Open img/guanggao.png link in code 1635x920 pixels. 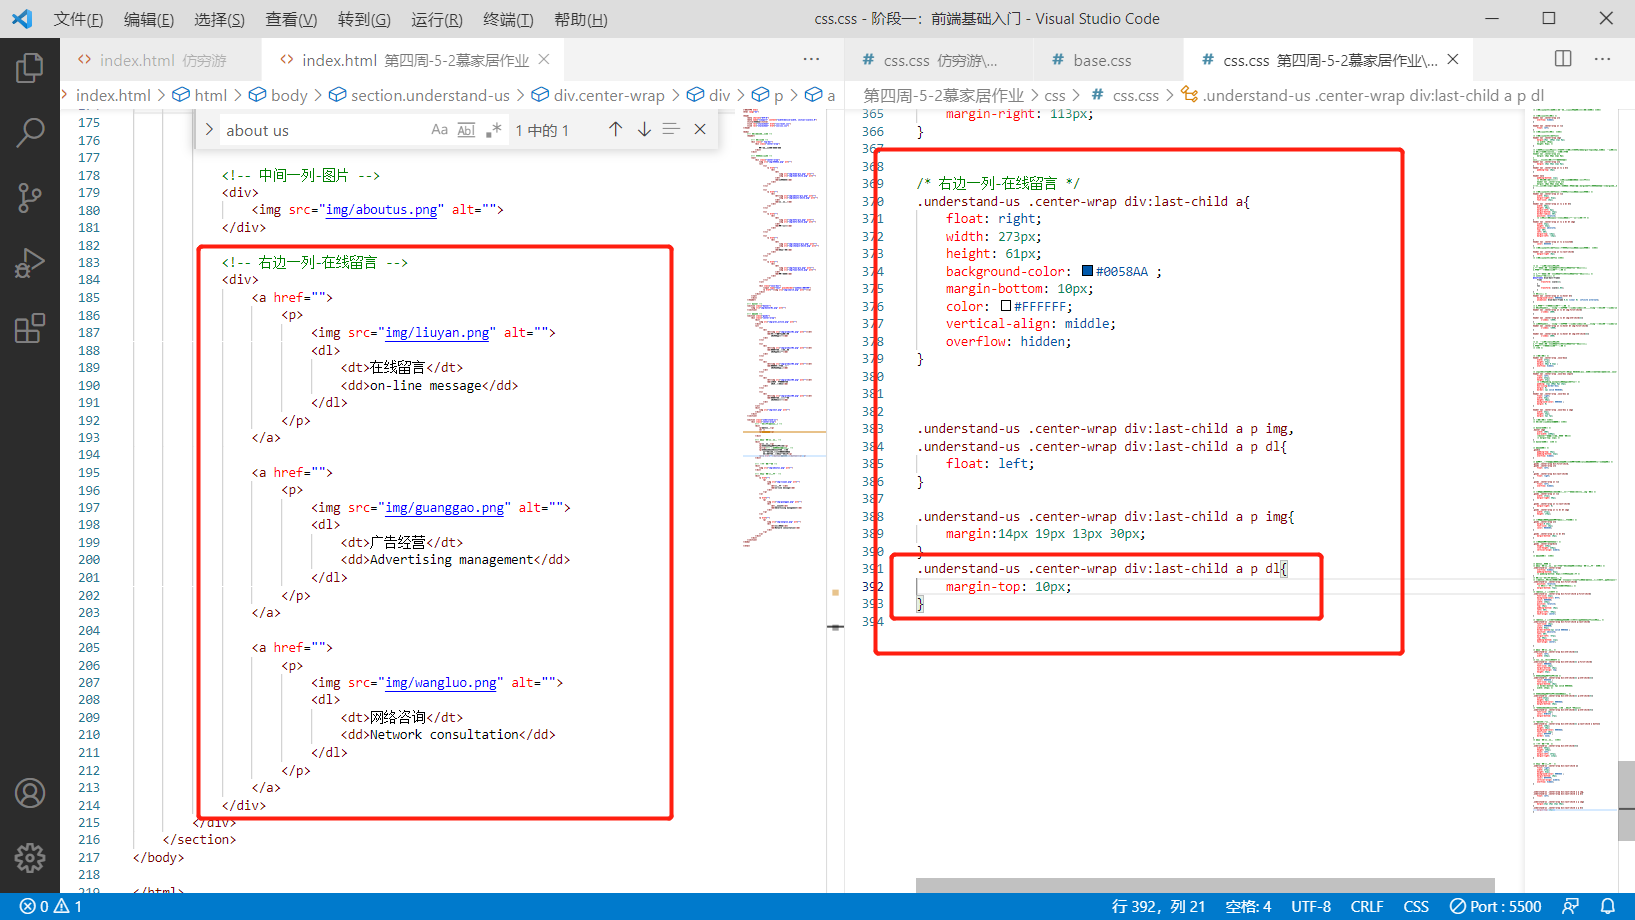pos(445,507)
